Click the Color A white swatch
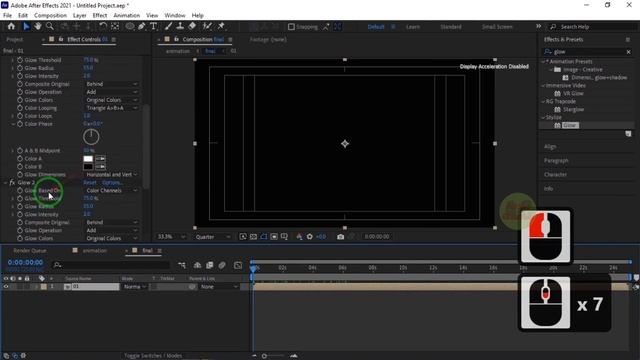 click(x=88, y=159)
